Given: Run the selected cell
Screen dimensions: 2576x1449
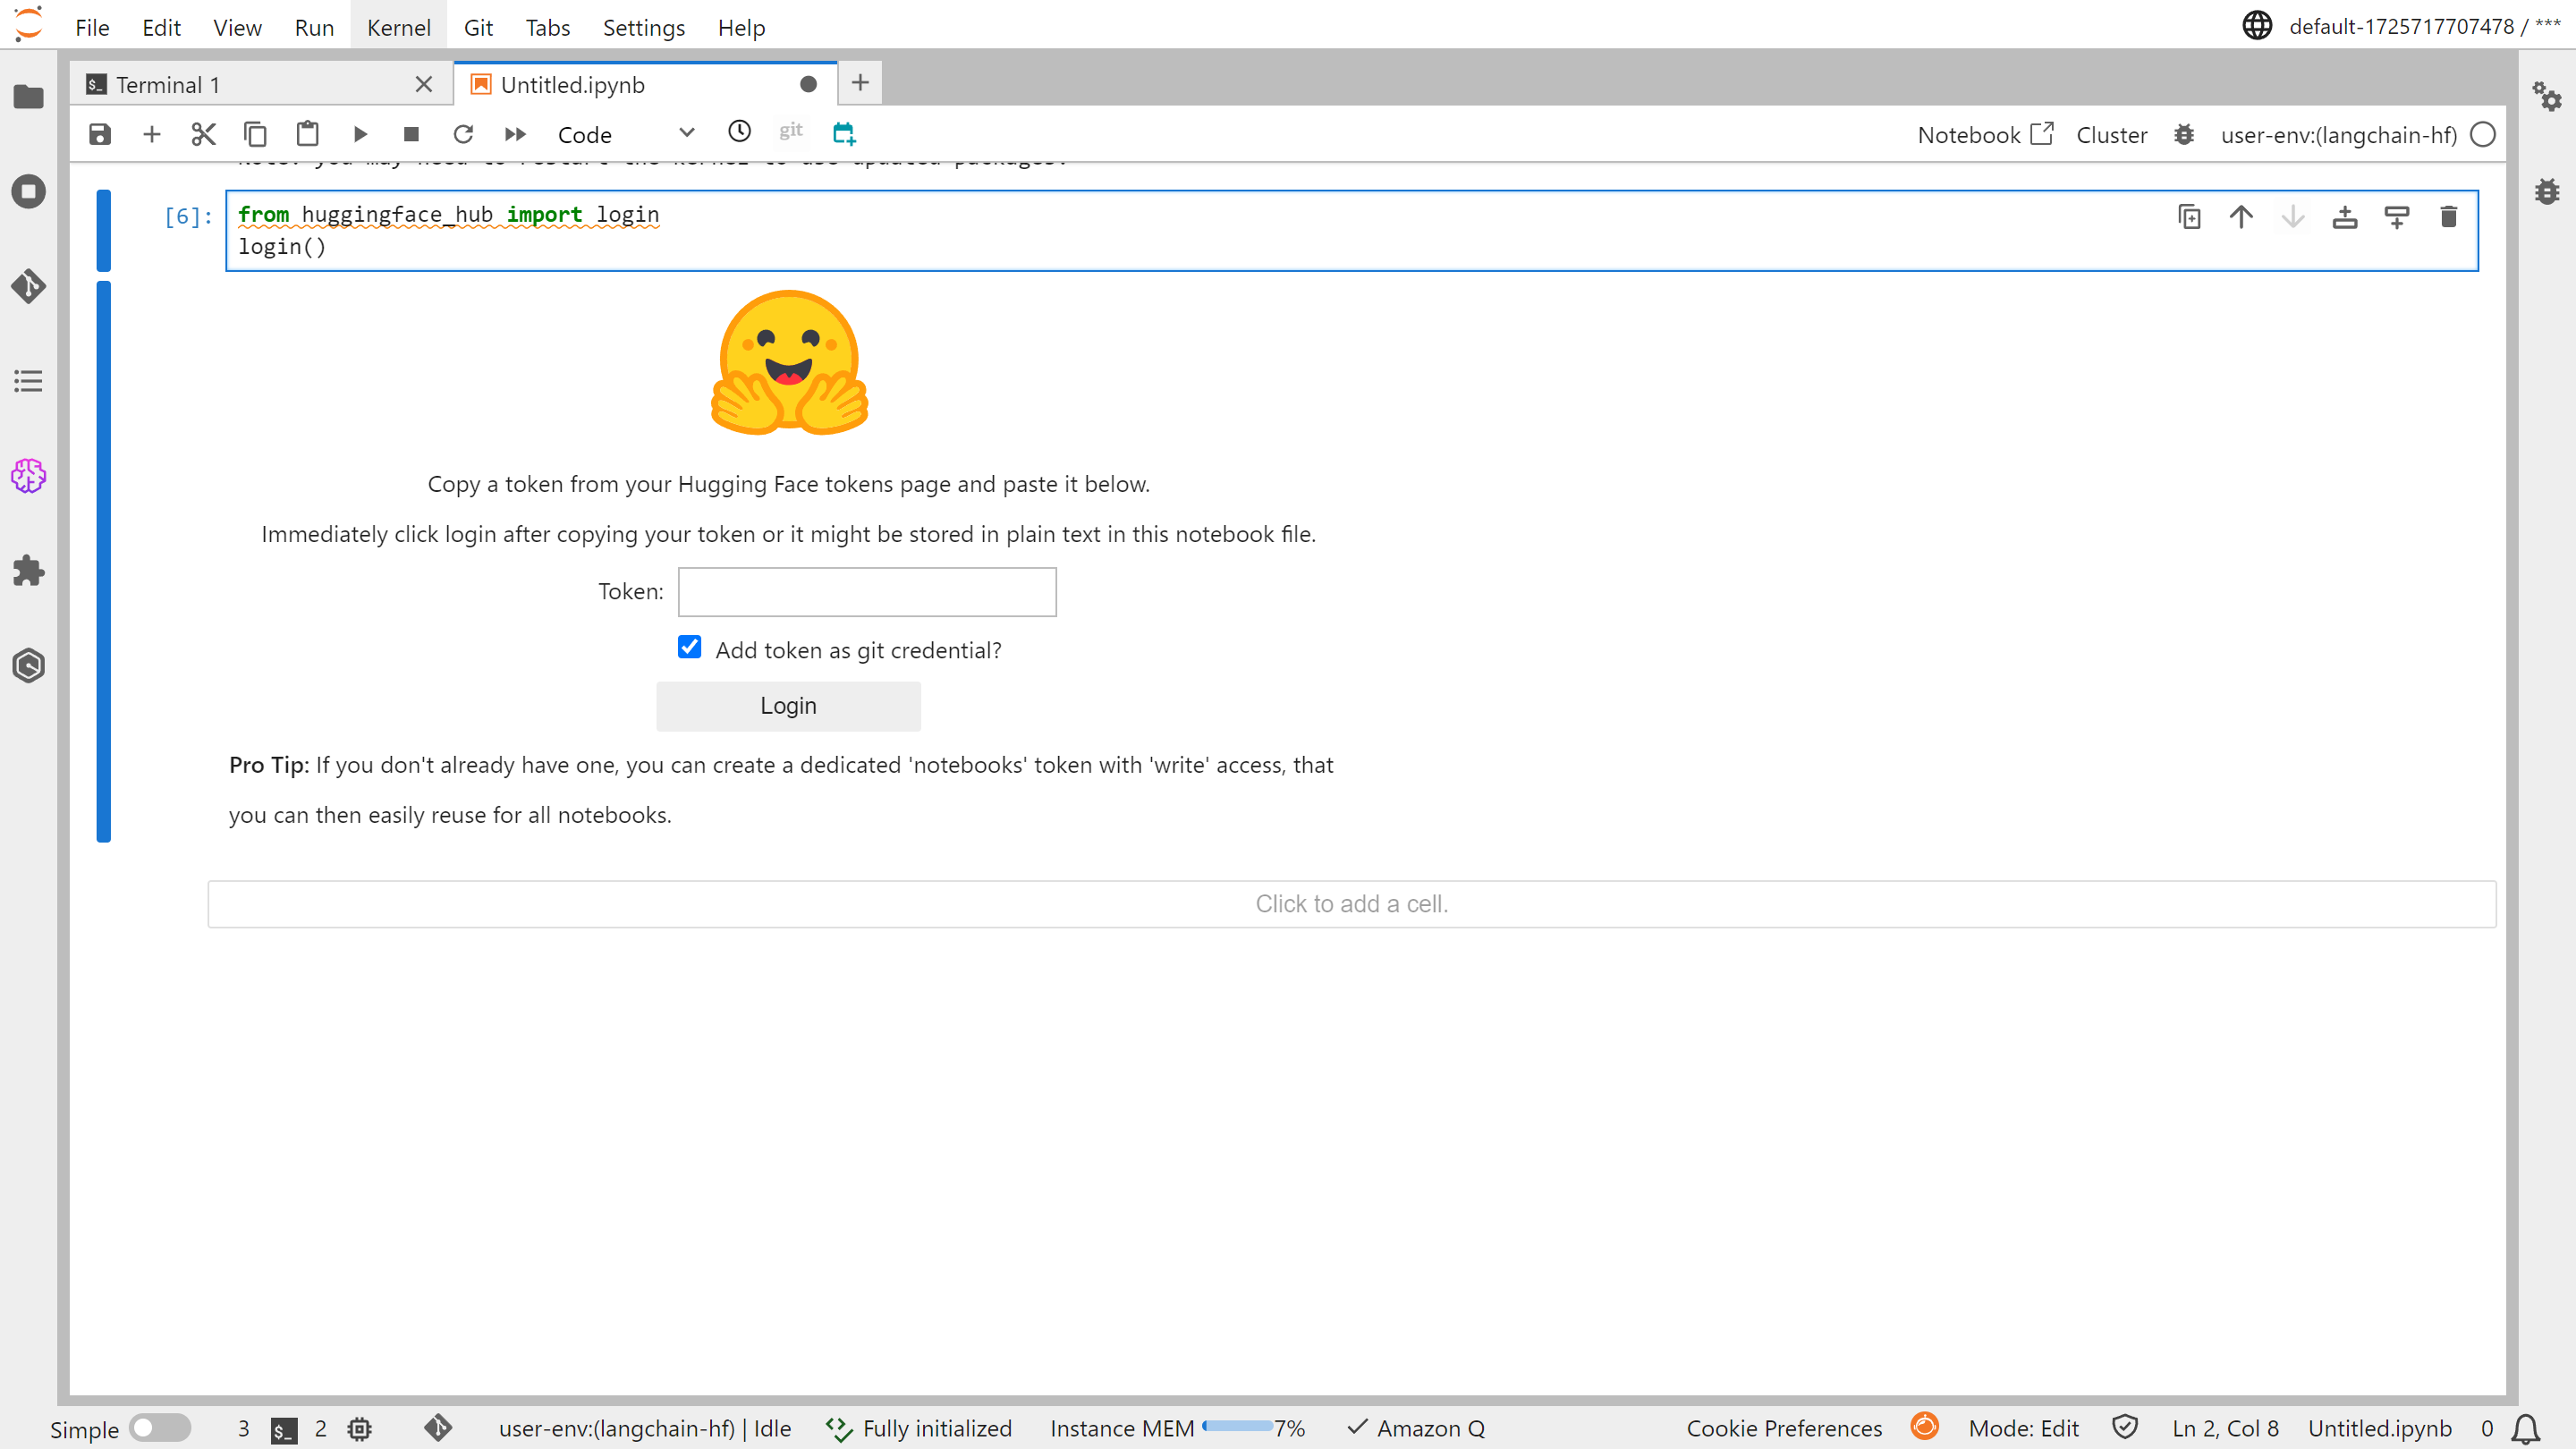Looking at the screenshot, I should 360,134.
